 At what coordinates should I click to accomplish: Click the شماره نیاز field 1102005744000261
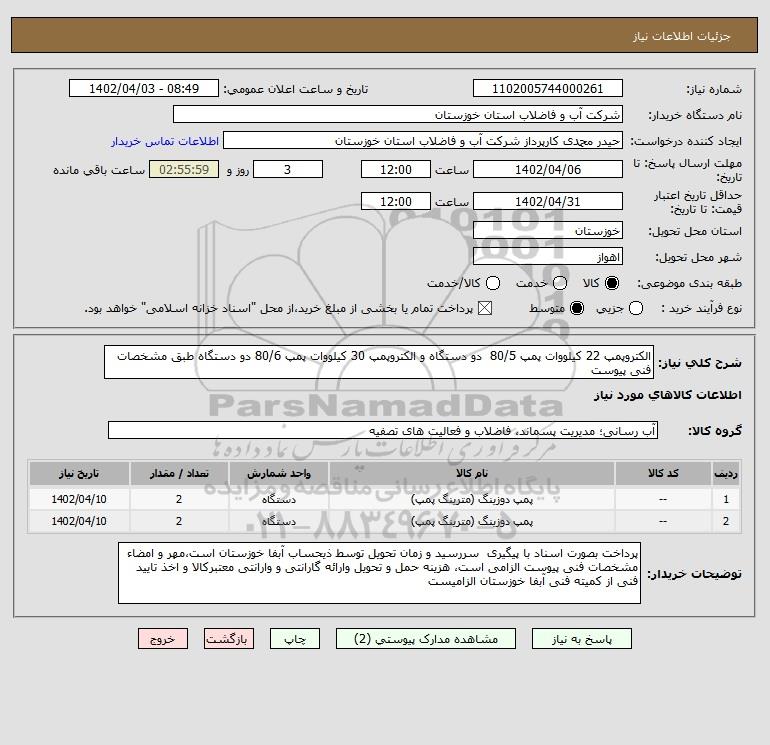click(548, 89)
